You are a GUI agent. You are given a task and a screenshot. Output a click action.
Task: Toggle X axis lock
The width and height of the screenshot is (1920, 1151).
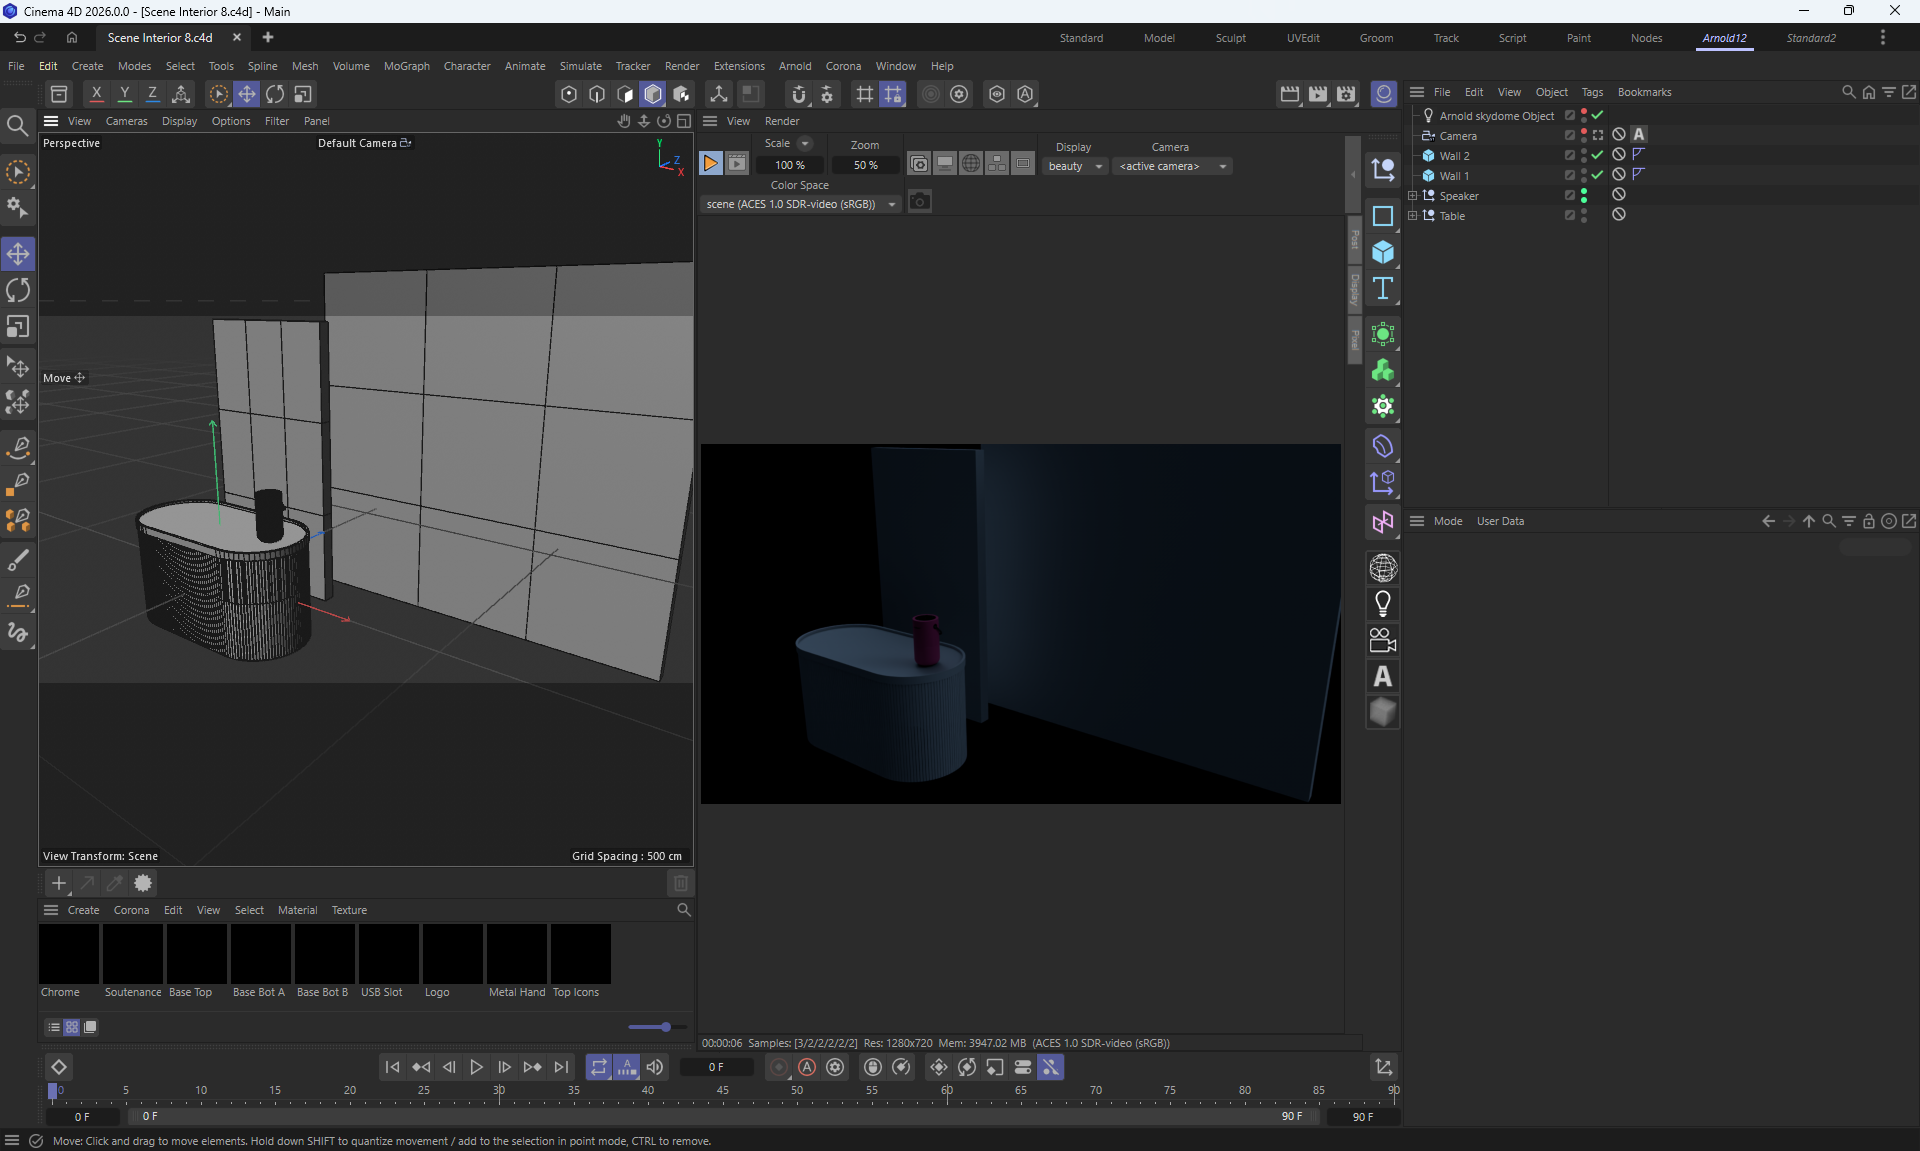pos(96,94)
